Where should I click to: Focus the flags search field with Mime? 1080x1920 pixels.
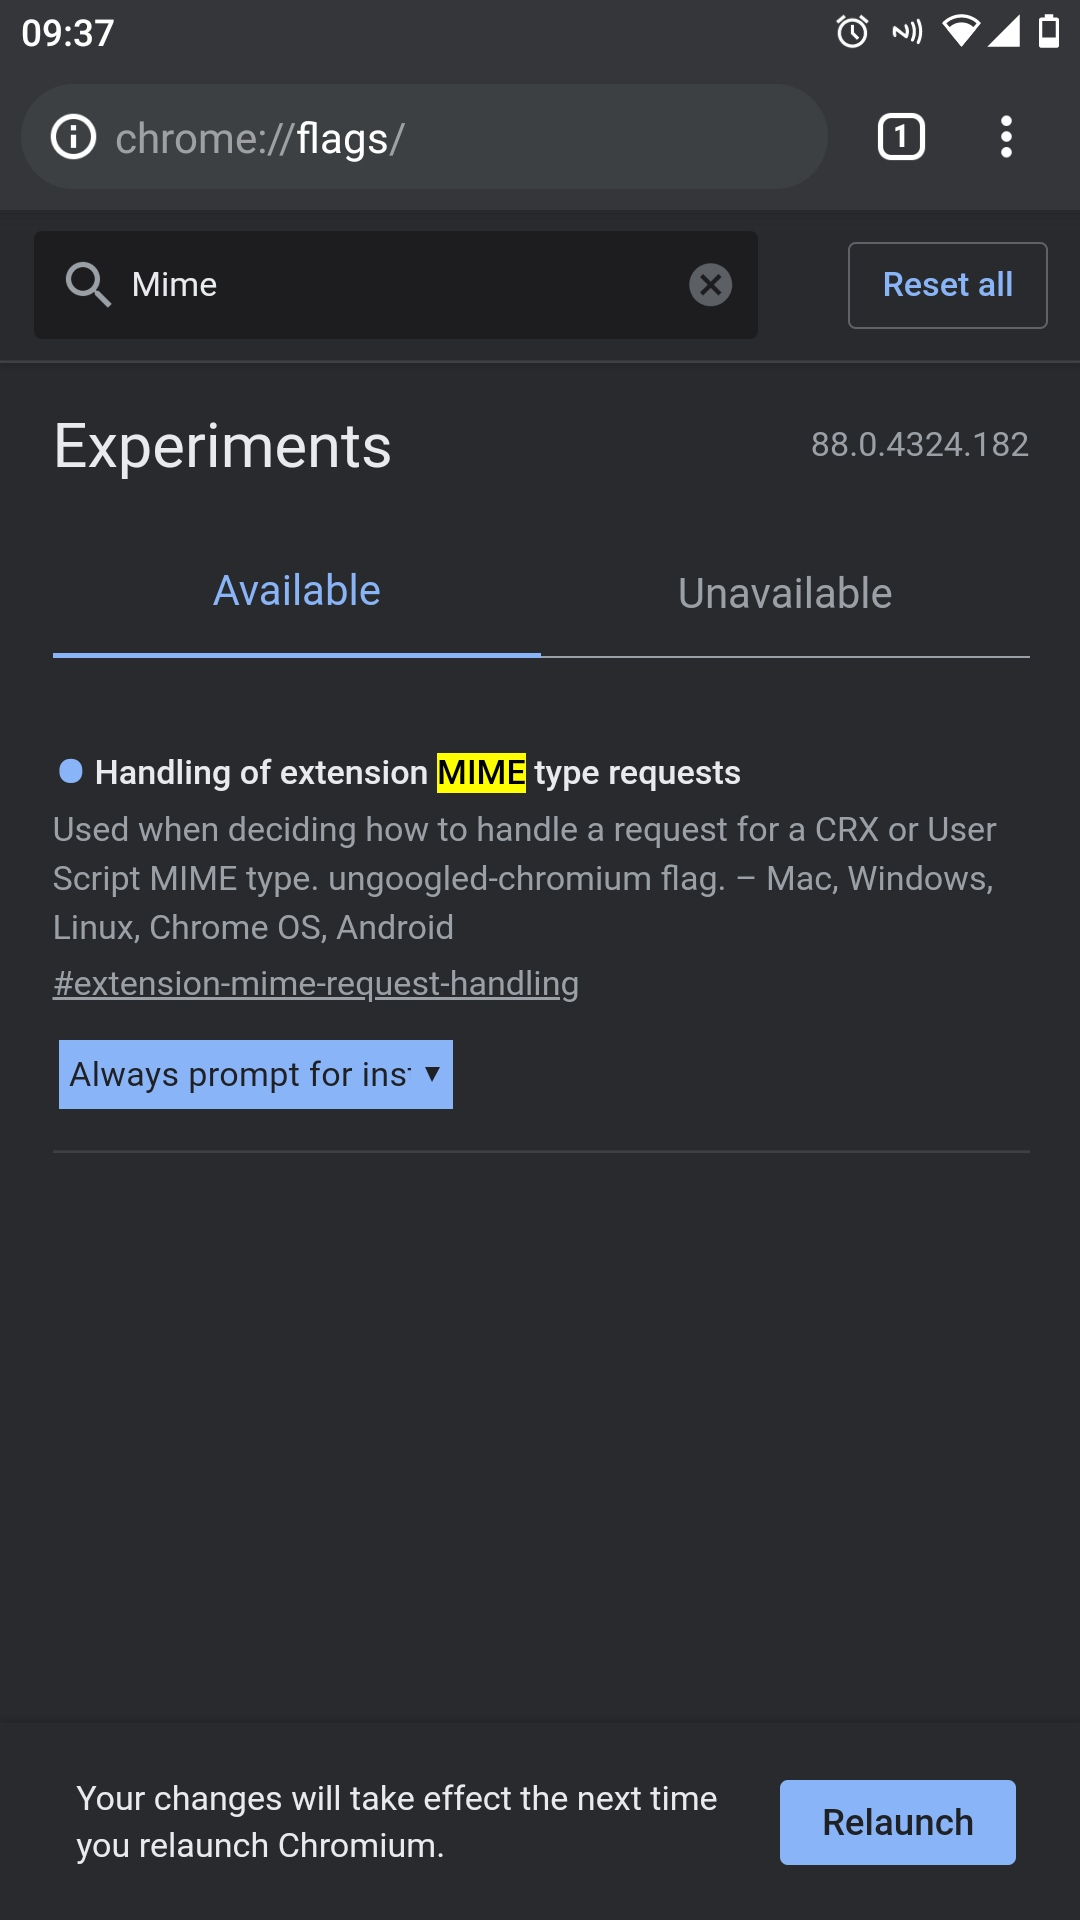click(x=400, y=285)
